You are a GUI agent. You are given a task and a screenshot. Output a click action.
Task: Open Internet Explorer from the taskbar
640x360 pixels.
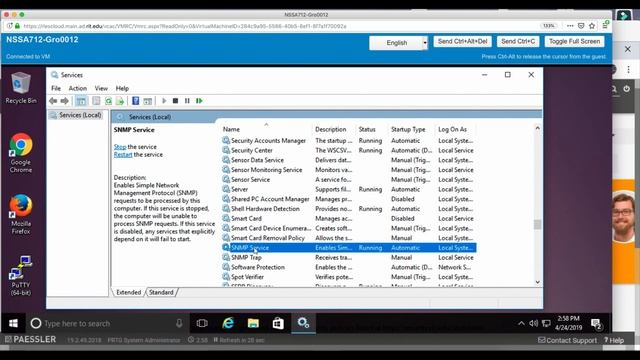(228, 323)
